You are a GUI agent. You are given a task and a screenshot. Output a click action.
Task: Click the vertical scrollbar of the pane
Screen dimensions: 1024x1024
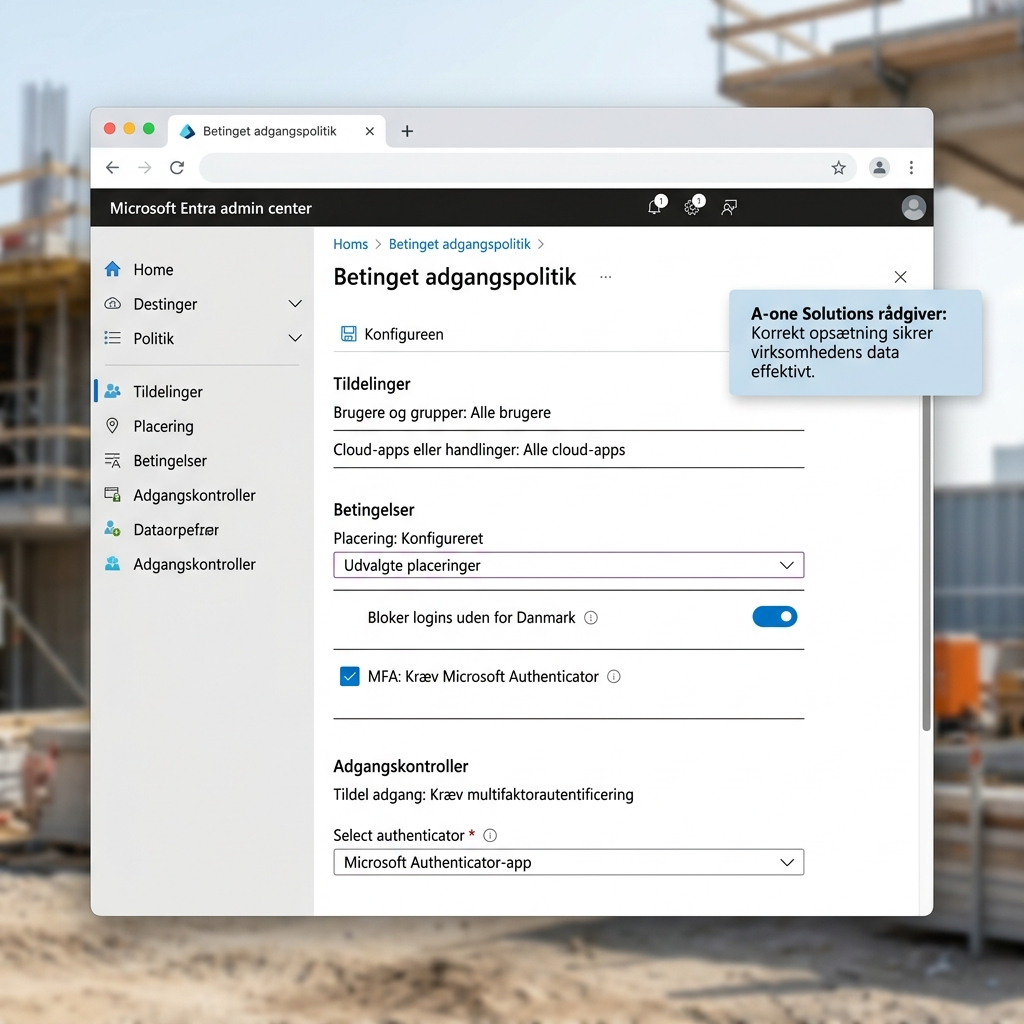pyautogui.click(x=926, y=562)
